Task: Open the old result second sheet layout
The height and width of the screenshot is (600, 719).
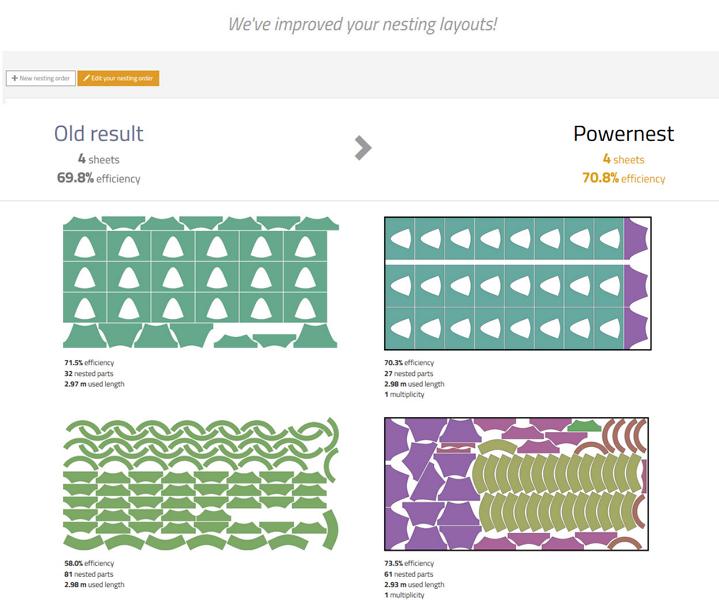Action: coord(201,483)
